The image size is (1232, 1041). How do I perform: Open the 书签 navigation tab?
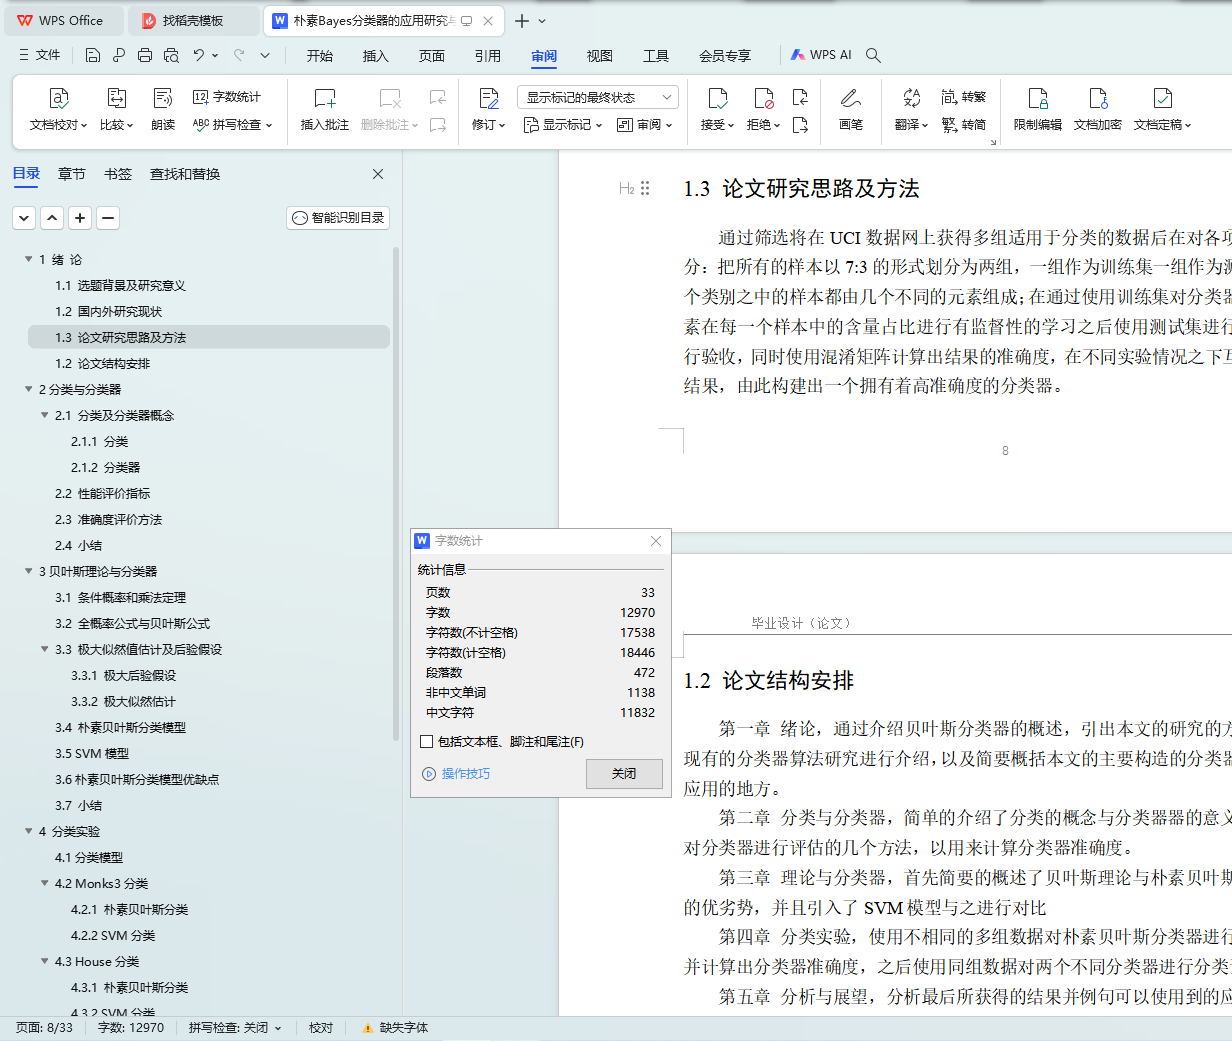(x=118, y=174)
